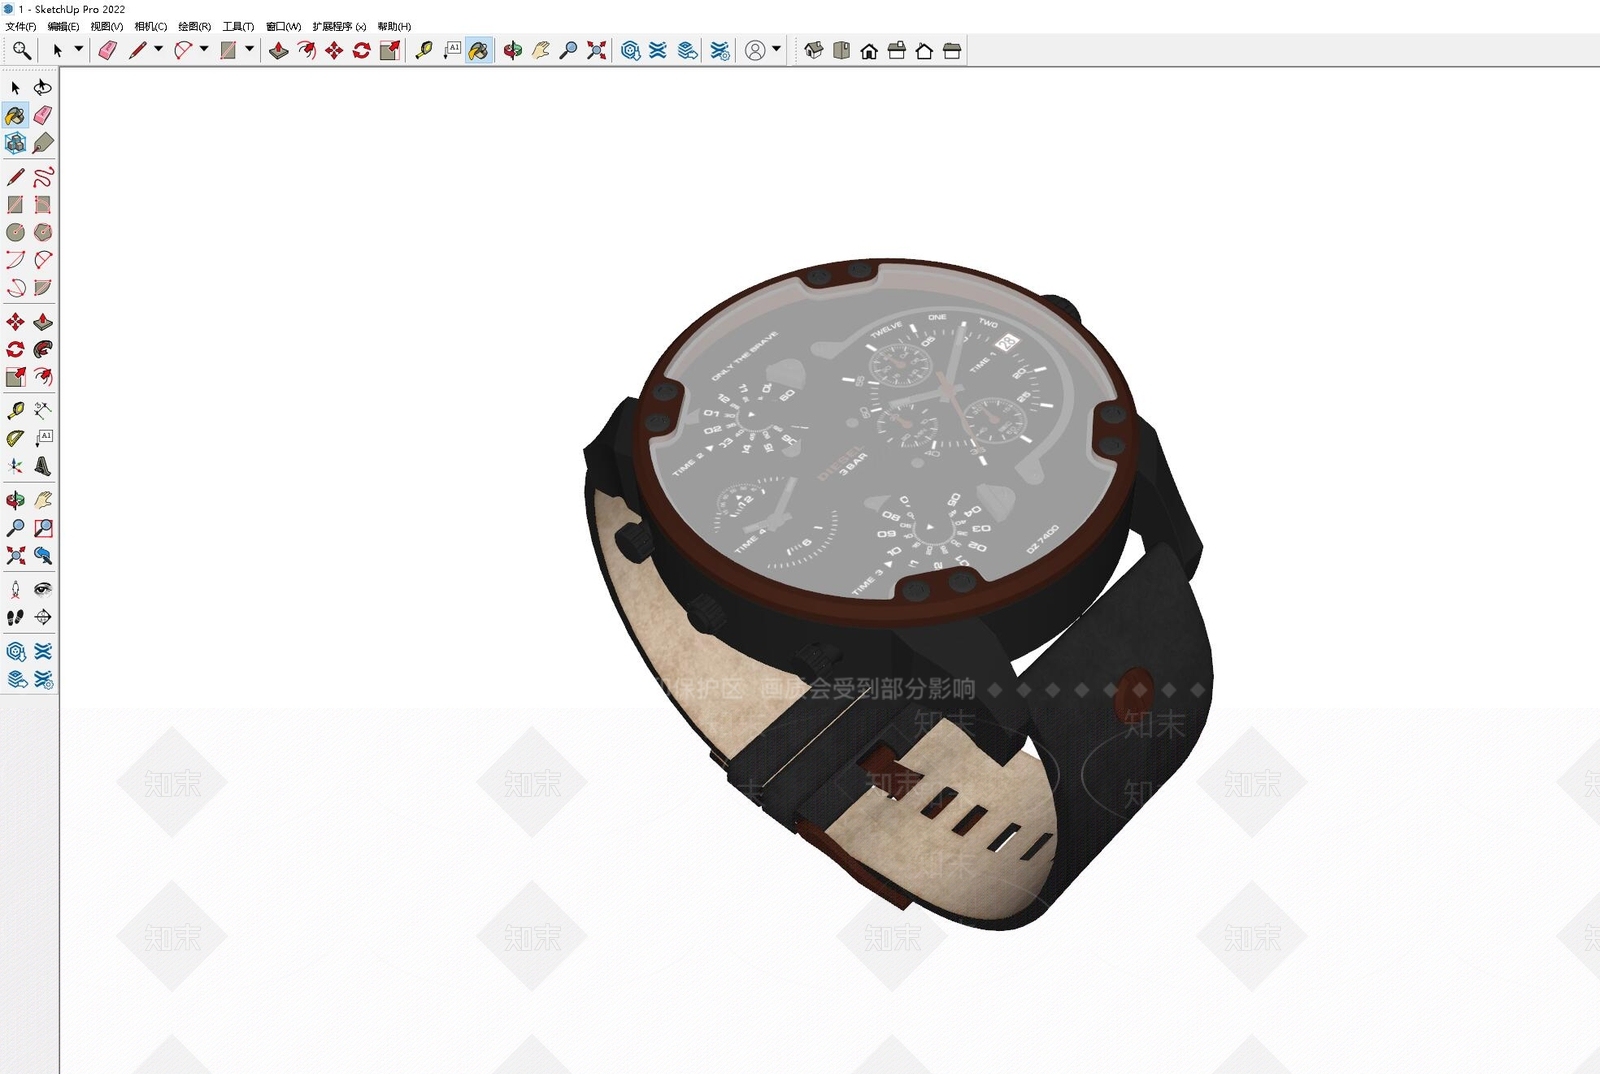Choose the Freehand tool in left toolbar
The image size is (1600, 1074).
(43, 177)
